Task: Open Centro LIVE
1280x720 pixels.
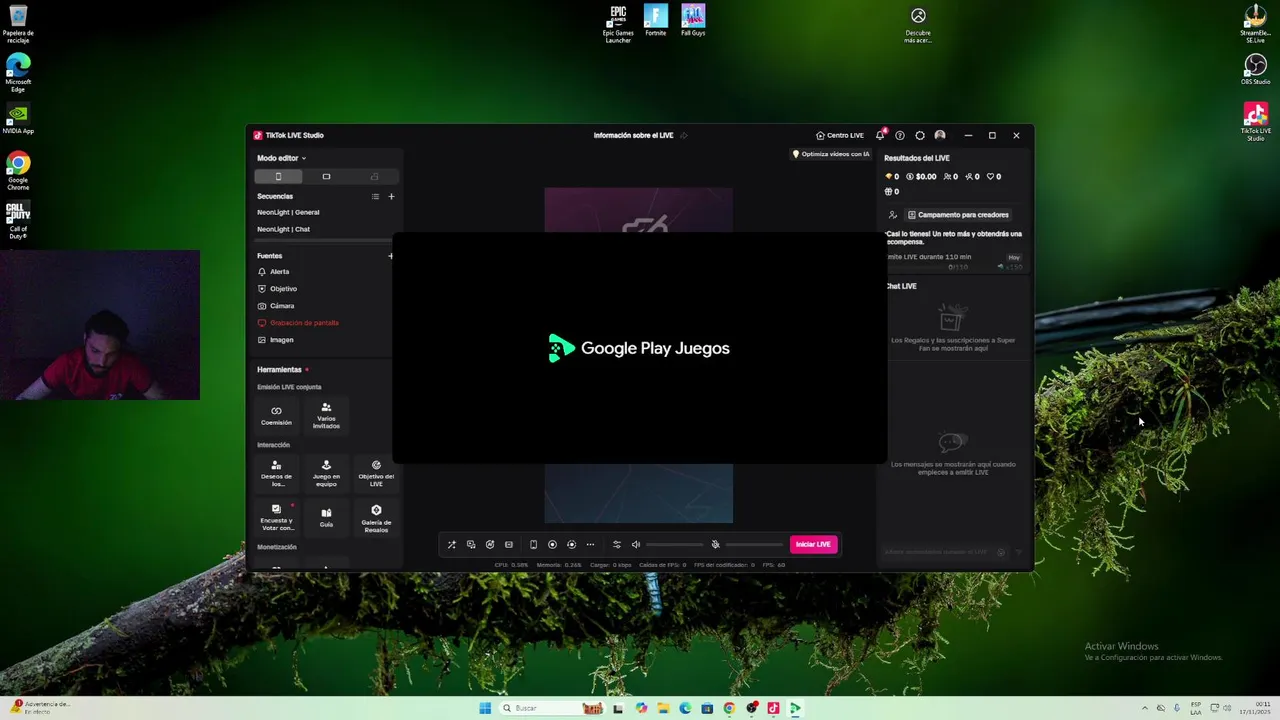Action: tap(839, 135)
